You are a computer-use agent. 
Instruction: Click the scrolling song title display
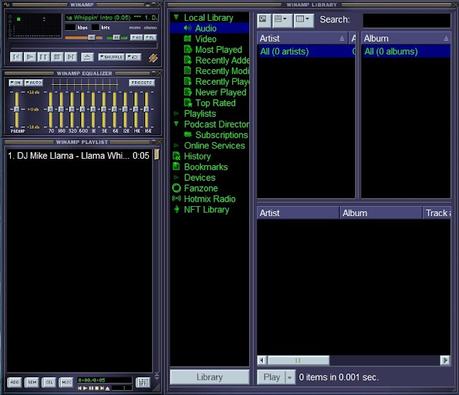coord(111,17)
